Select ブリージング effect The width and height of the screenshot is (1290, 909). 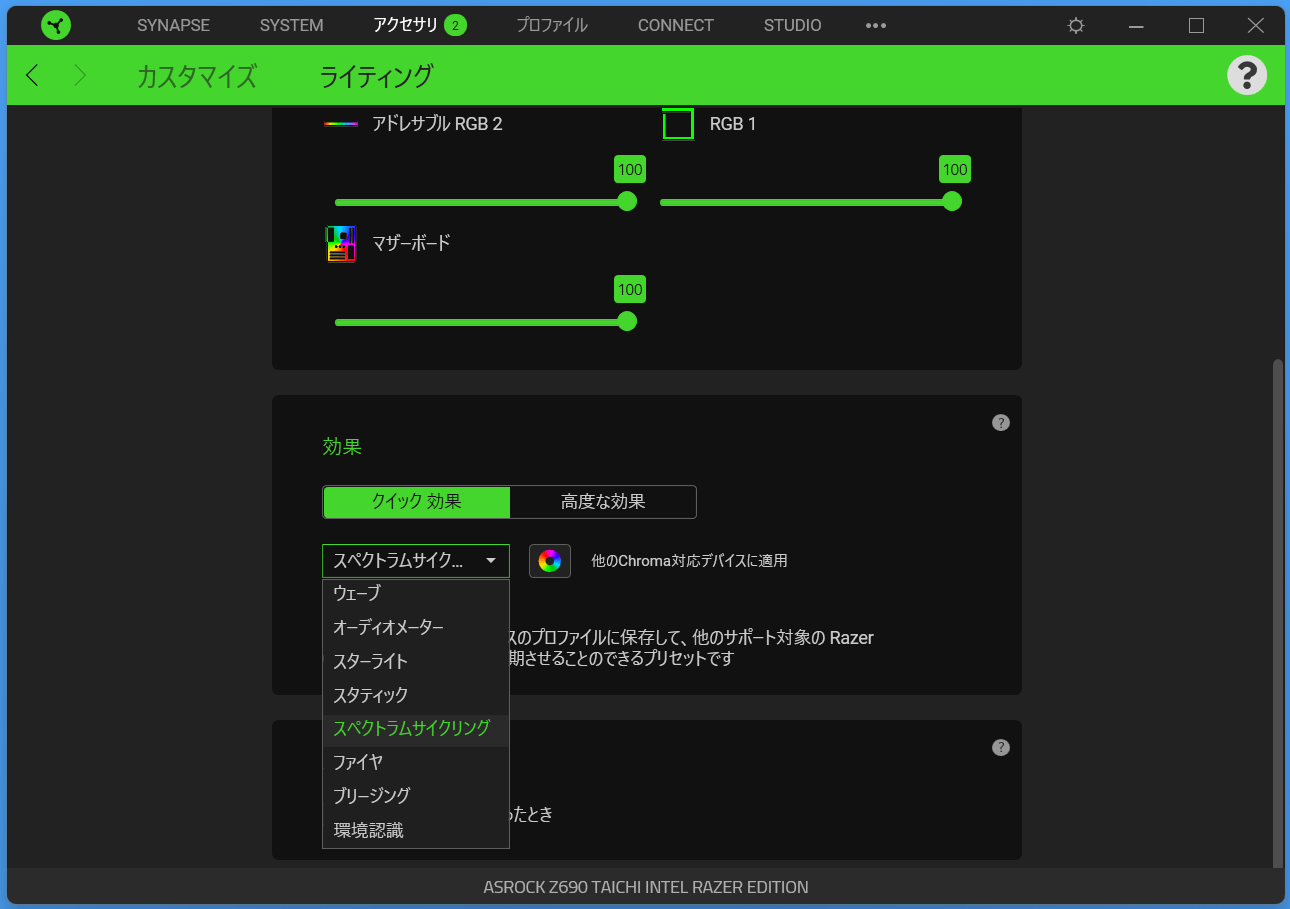point(416,796)
